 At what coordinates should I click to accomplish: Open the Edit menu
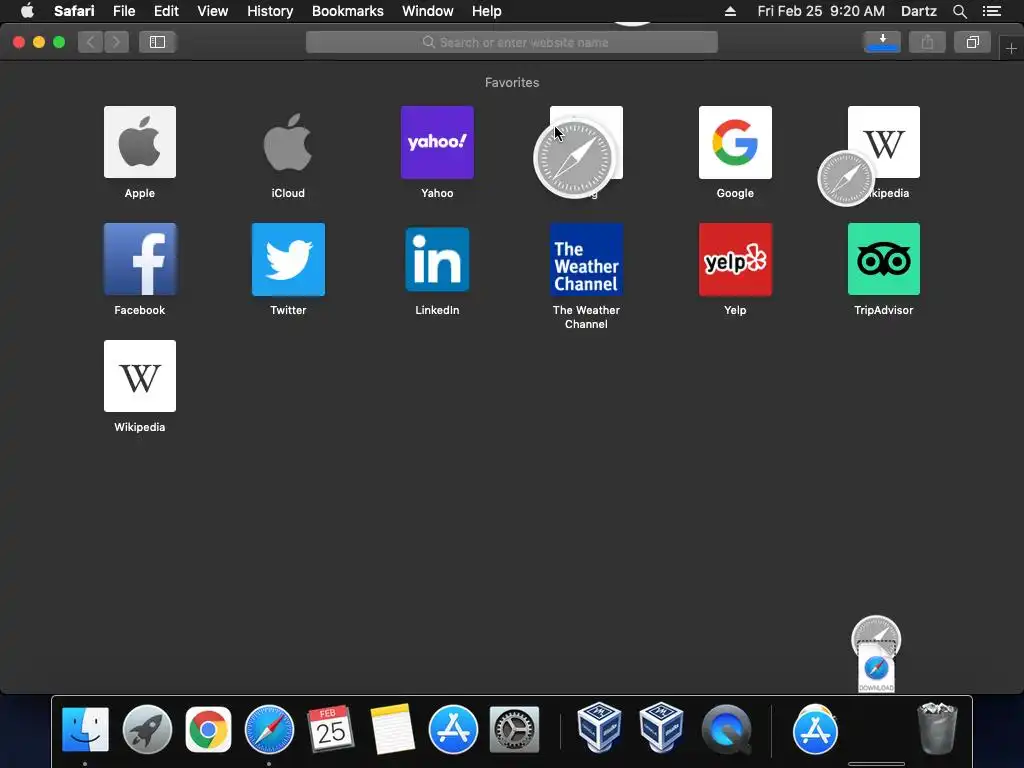pyautogui.click(x=166, y=11)
